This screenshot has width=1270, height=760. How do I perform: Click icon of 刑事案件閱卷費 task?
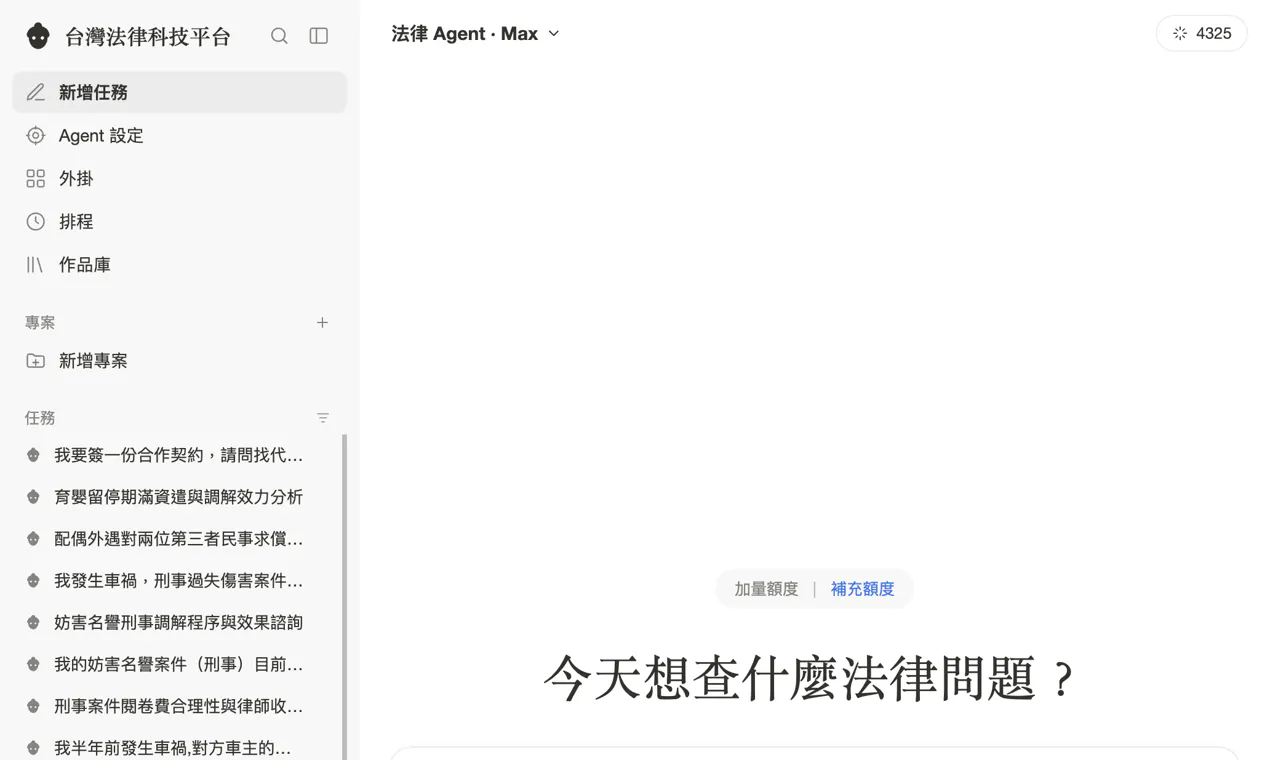point(33,706)
